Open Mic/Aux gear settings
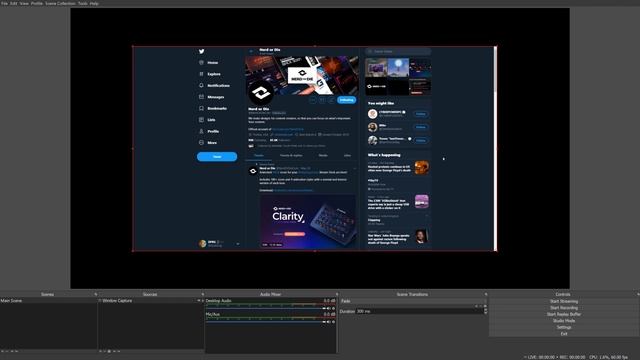Screen dimensions: 640x360 click(x=333, y=322)
